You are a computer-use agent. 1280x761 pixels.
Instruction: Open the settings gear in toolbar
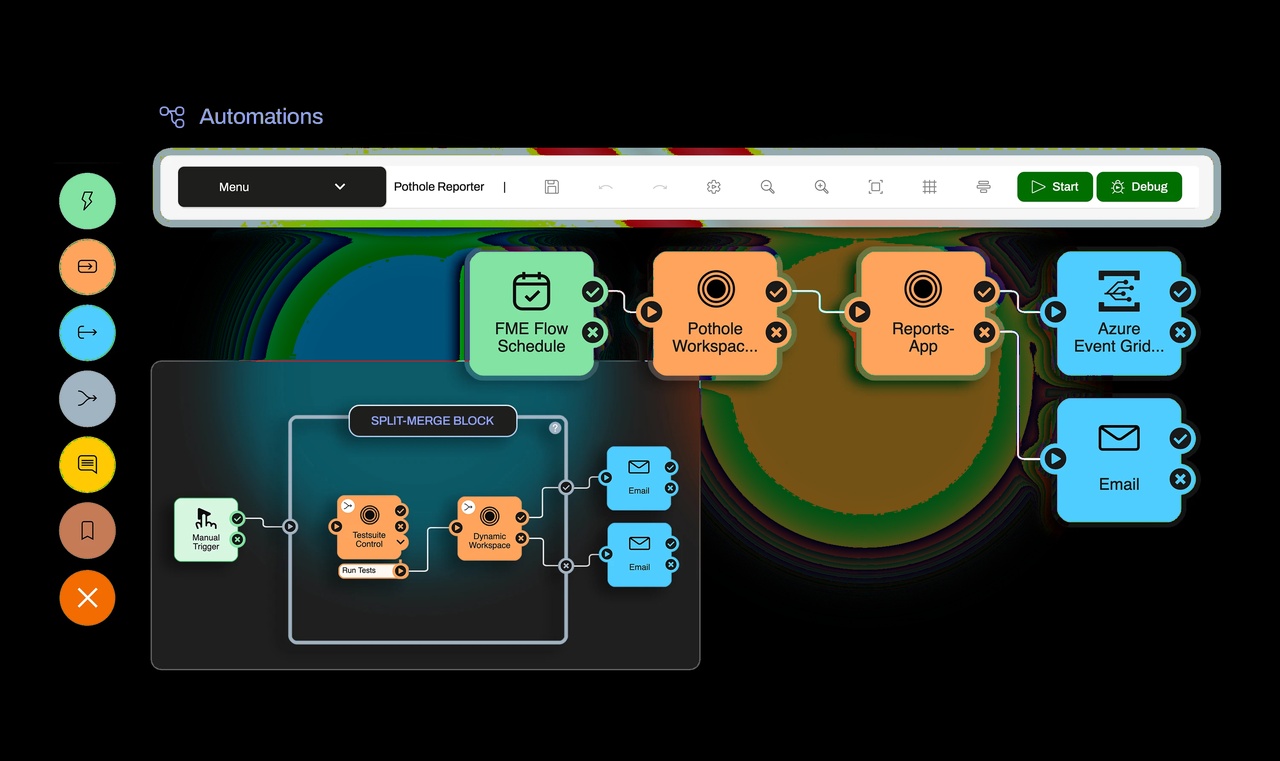pos(714,187)
